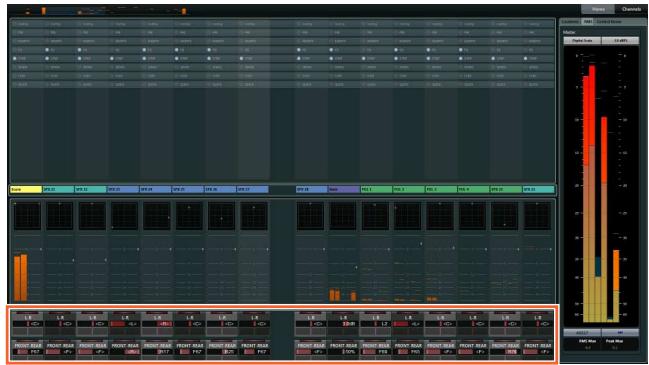The image size is (649, 365).
Task: Open surround panner above the purple channel
Action: point(343,216)
